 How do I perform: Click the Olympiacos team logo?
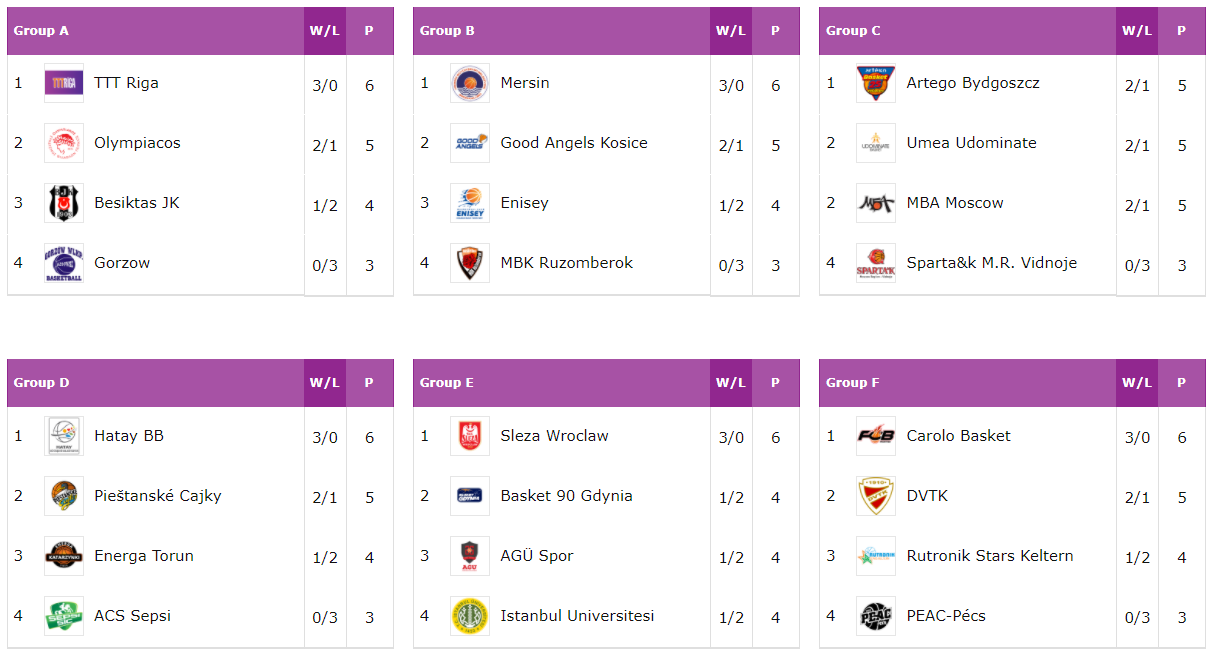coord(64,143)
